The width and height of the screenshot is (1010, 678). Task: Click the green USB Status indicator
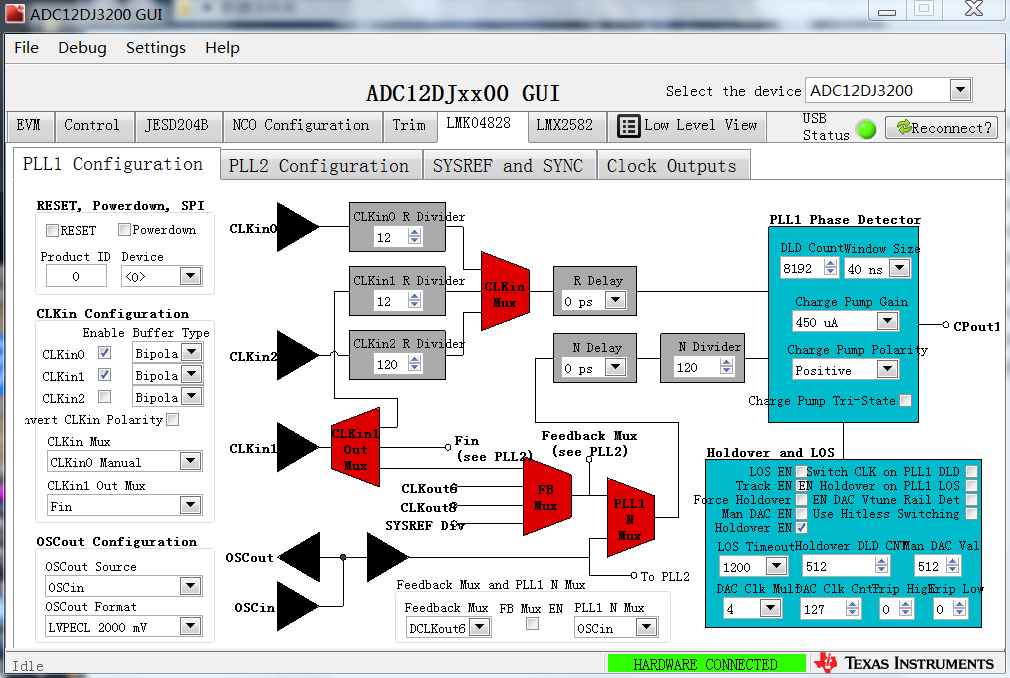pos(867,129)
